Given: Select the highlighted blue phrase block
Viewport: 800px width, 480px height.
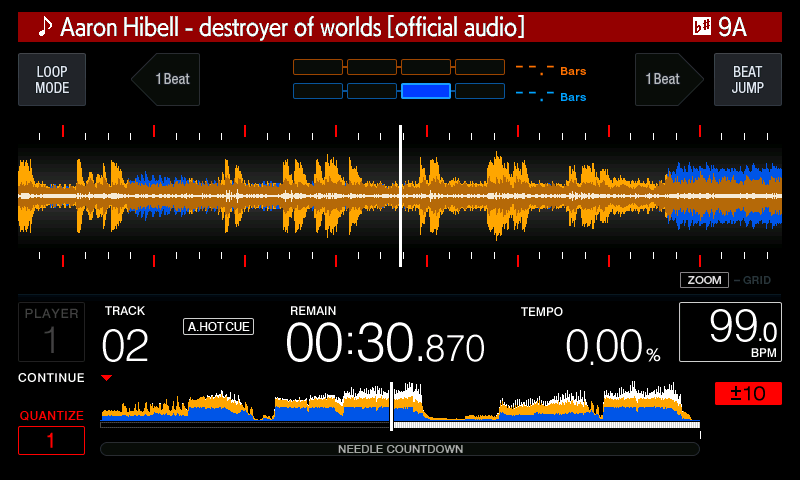Looking at the screenshot, I should coord(426,91).
